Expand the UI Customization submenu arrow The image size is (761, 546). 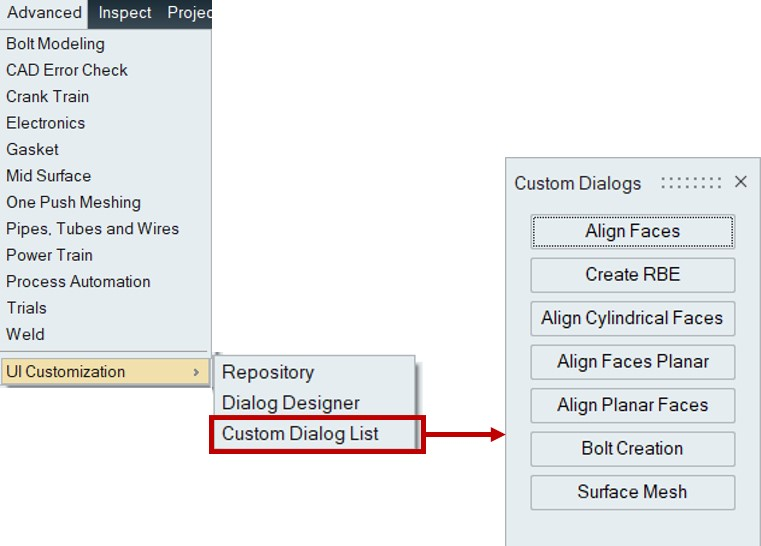tap(195, 372)
